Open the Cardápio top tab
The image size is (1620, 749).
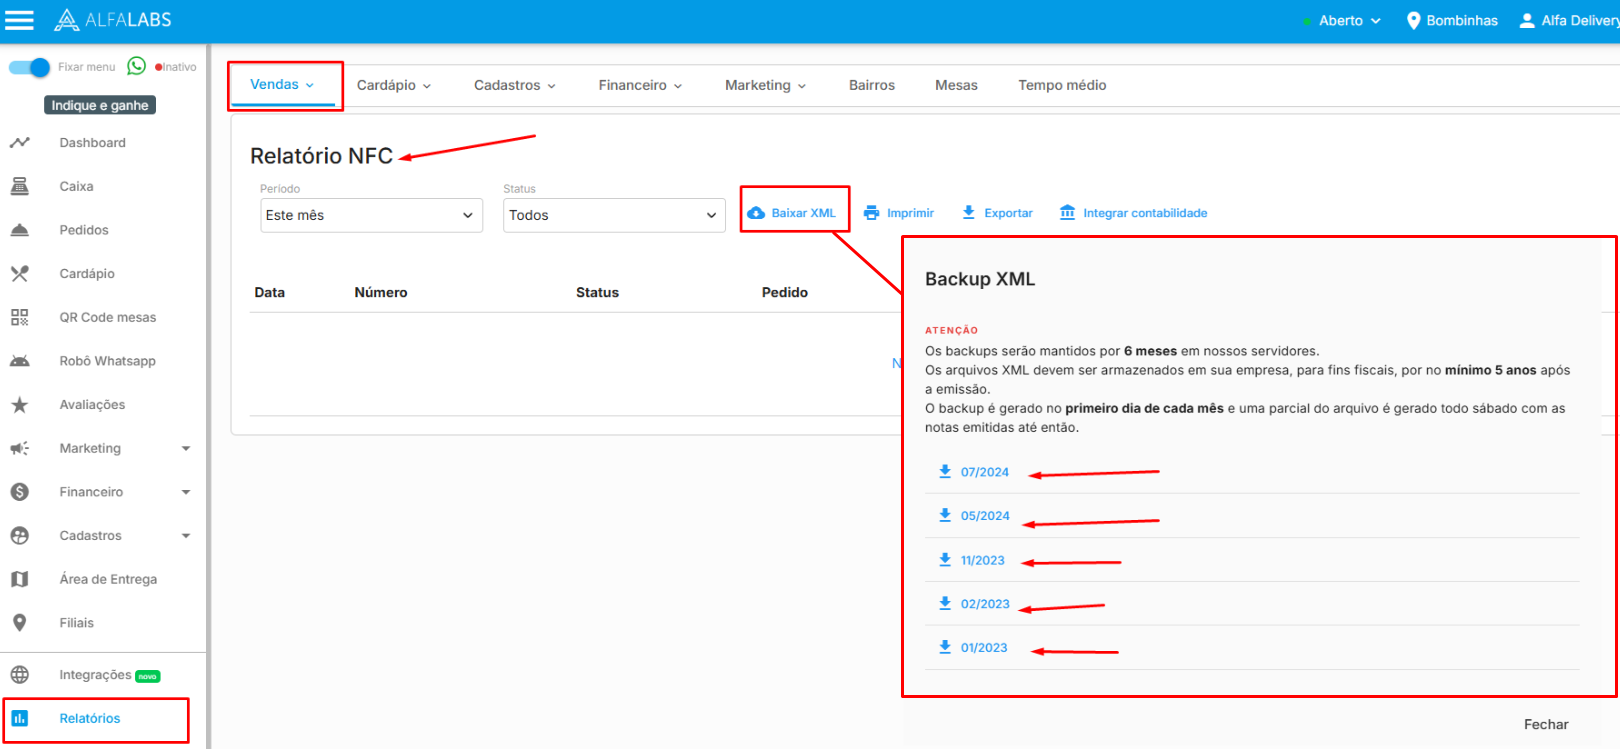tap(394, 85)
